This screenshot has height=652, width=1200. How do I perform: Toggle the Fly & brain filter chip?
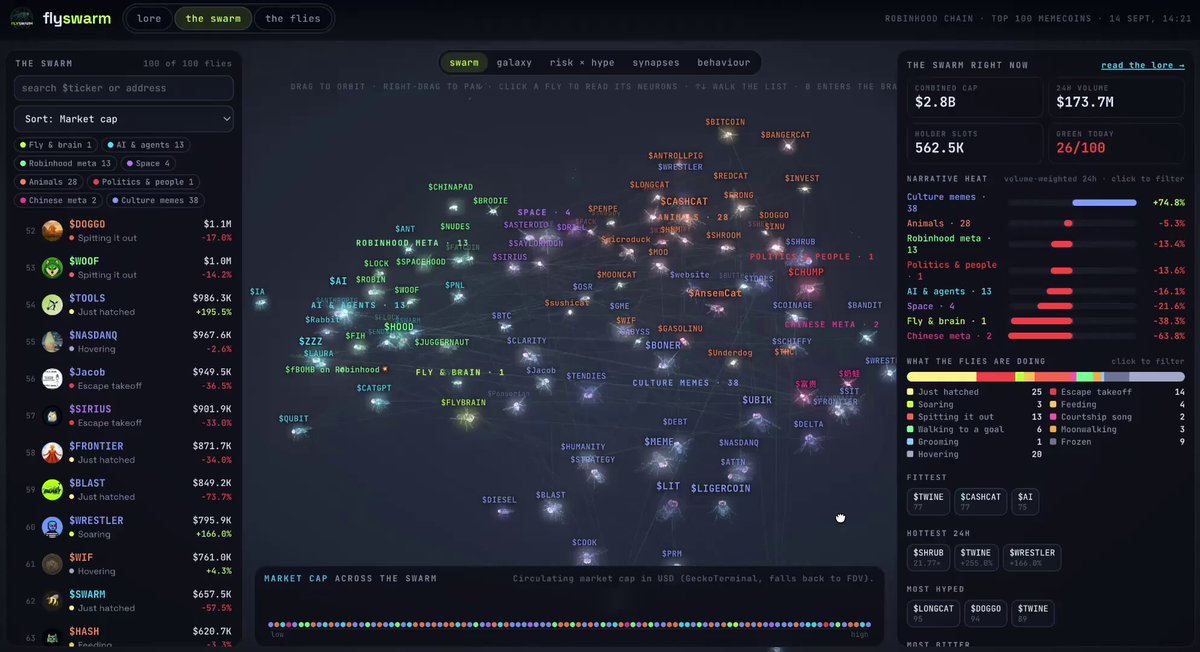[x=56, y=145]
